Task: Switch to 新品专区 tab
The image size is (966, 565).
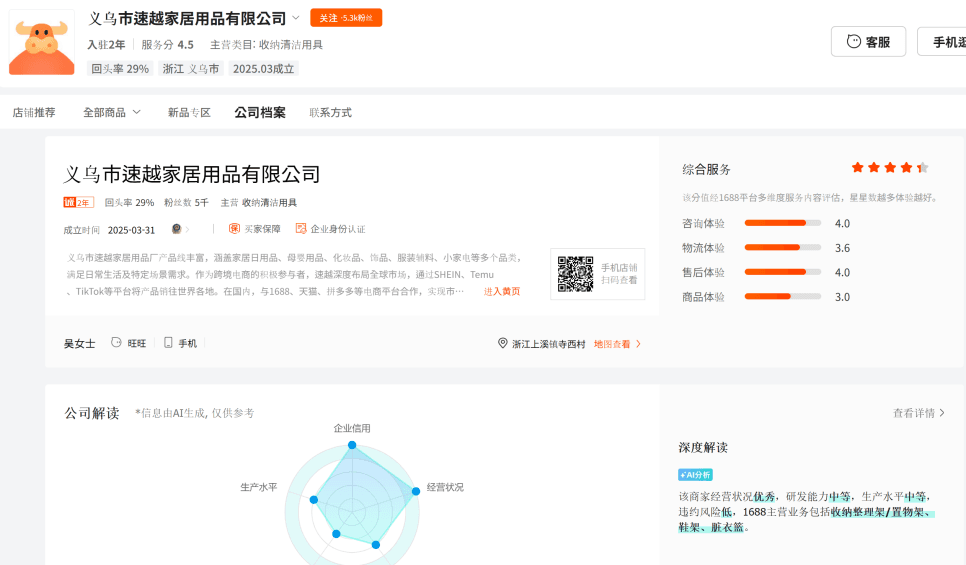Action: tap(189, 113)
